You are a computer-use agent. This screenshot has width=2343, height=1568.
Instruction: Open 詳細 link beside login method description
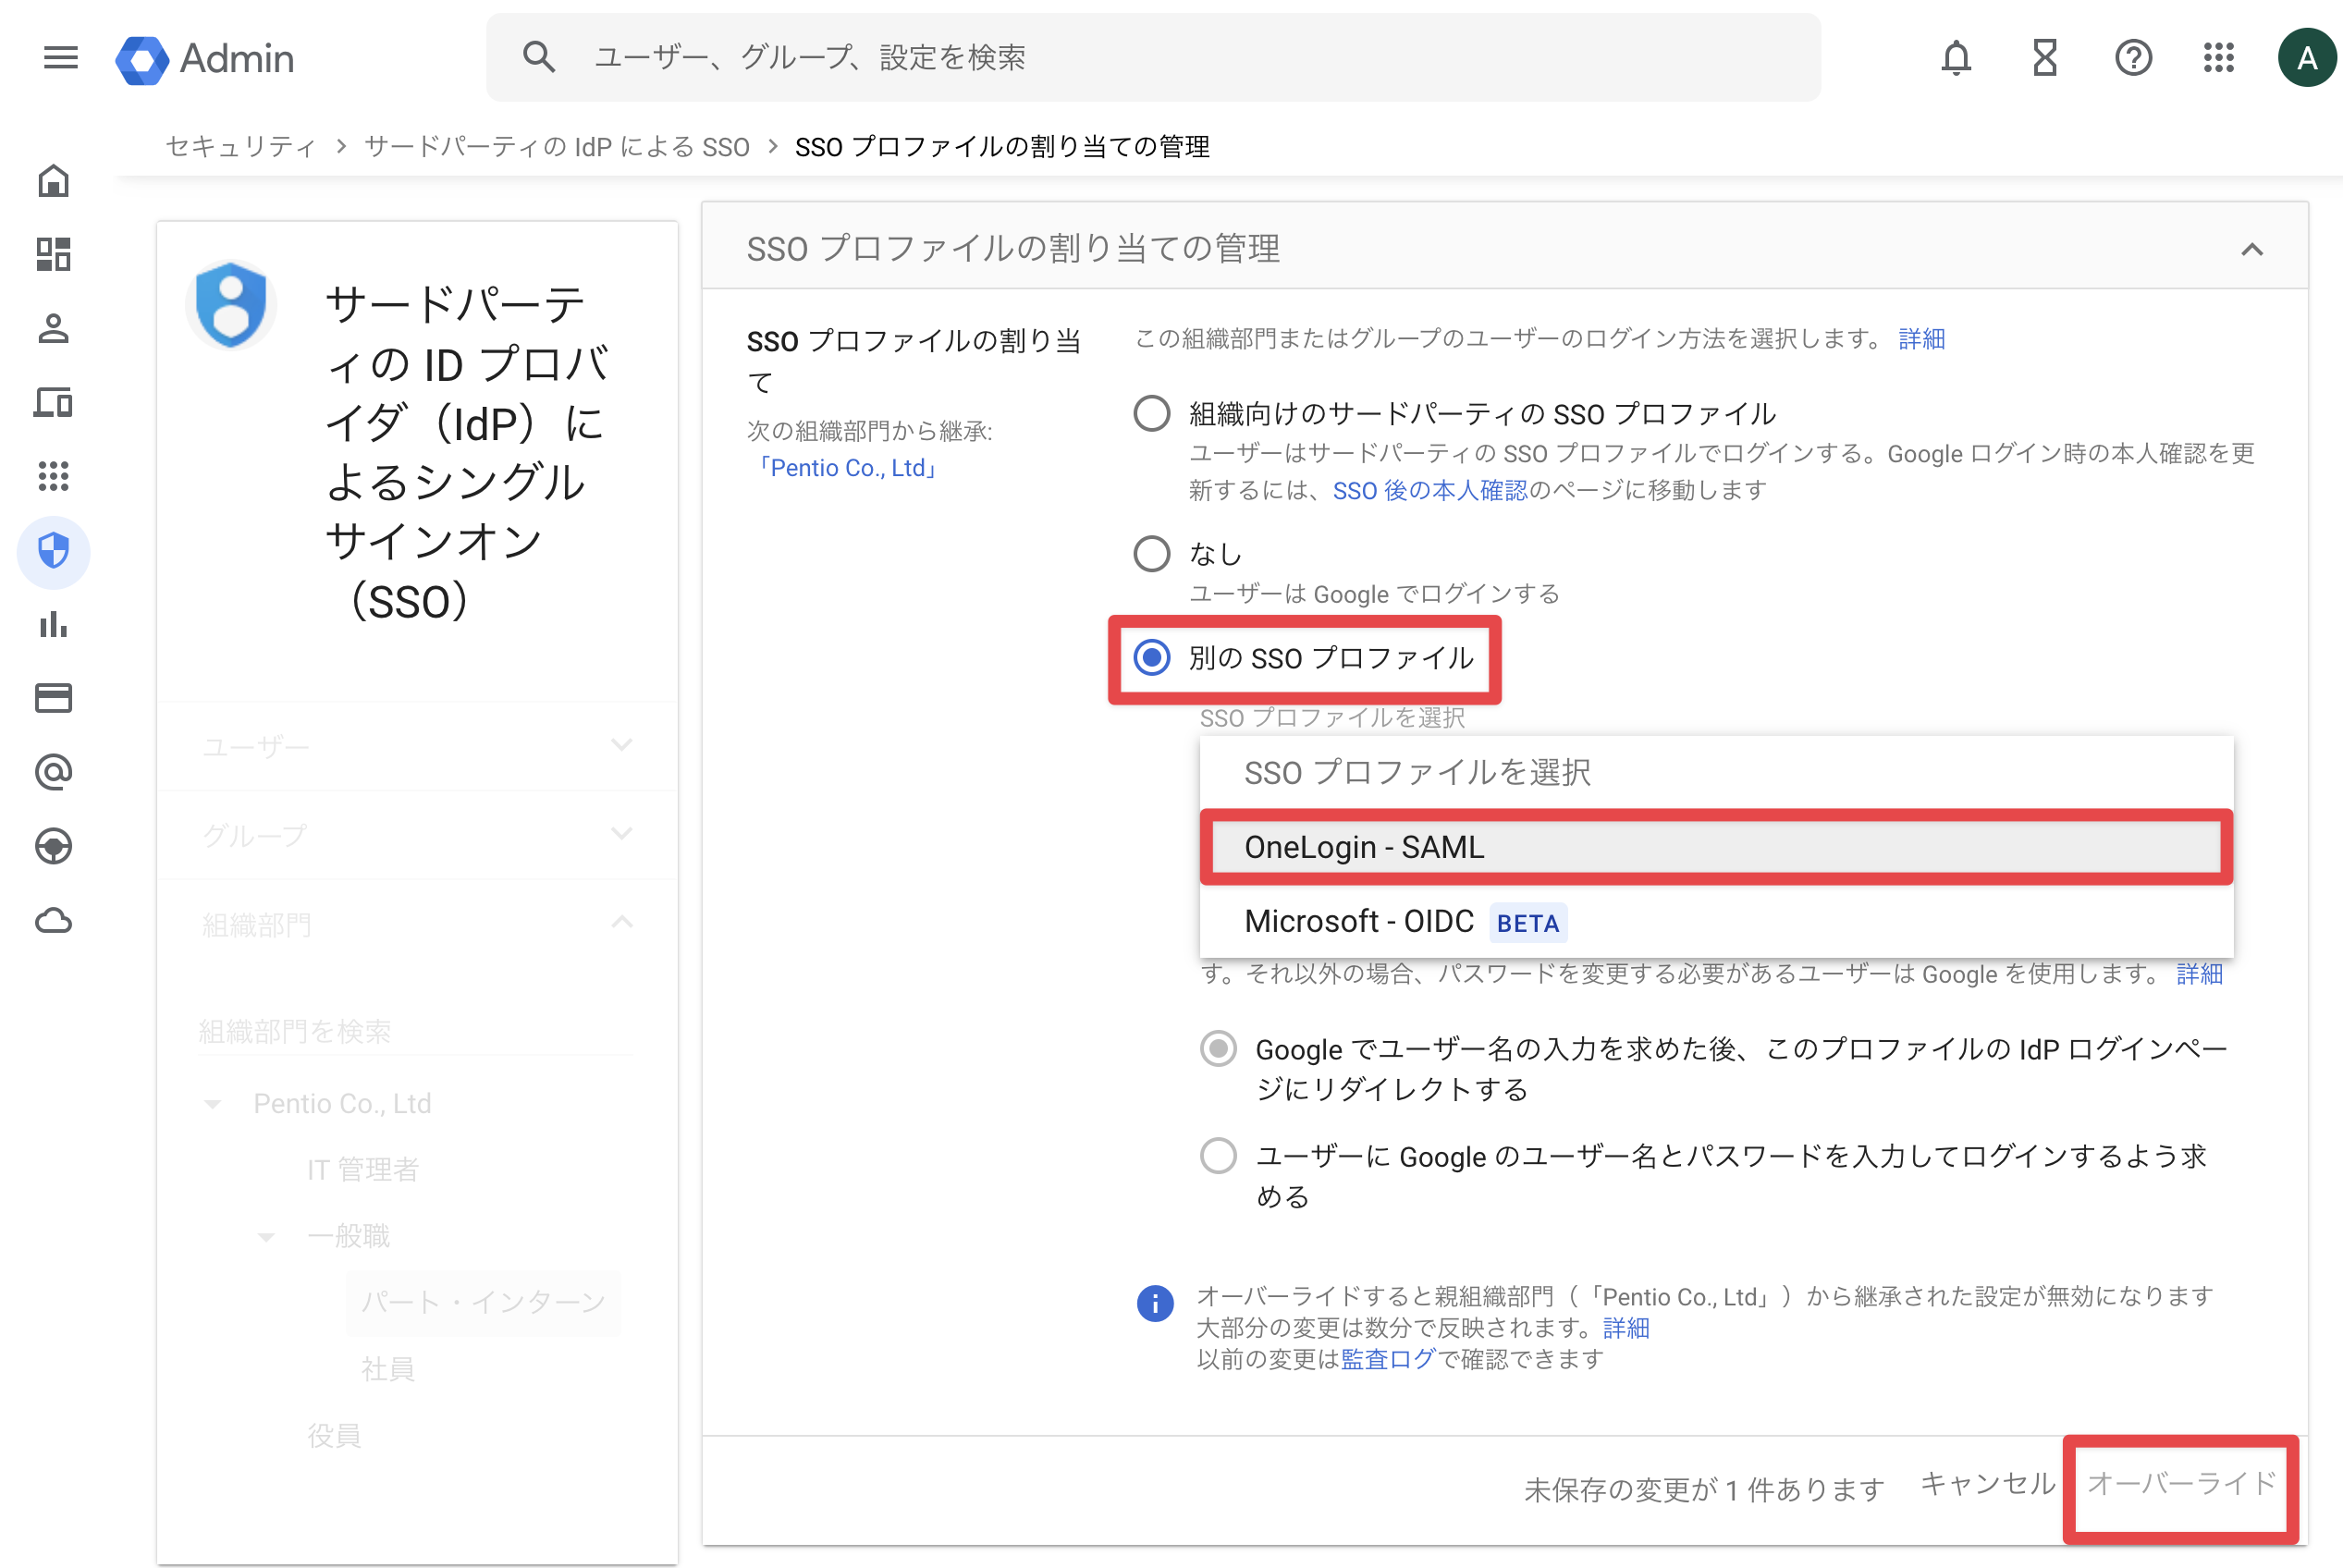tap(1922, 339)
